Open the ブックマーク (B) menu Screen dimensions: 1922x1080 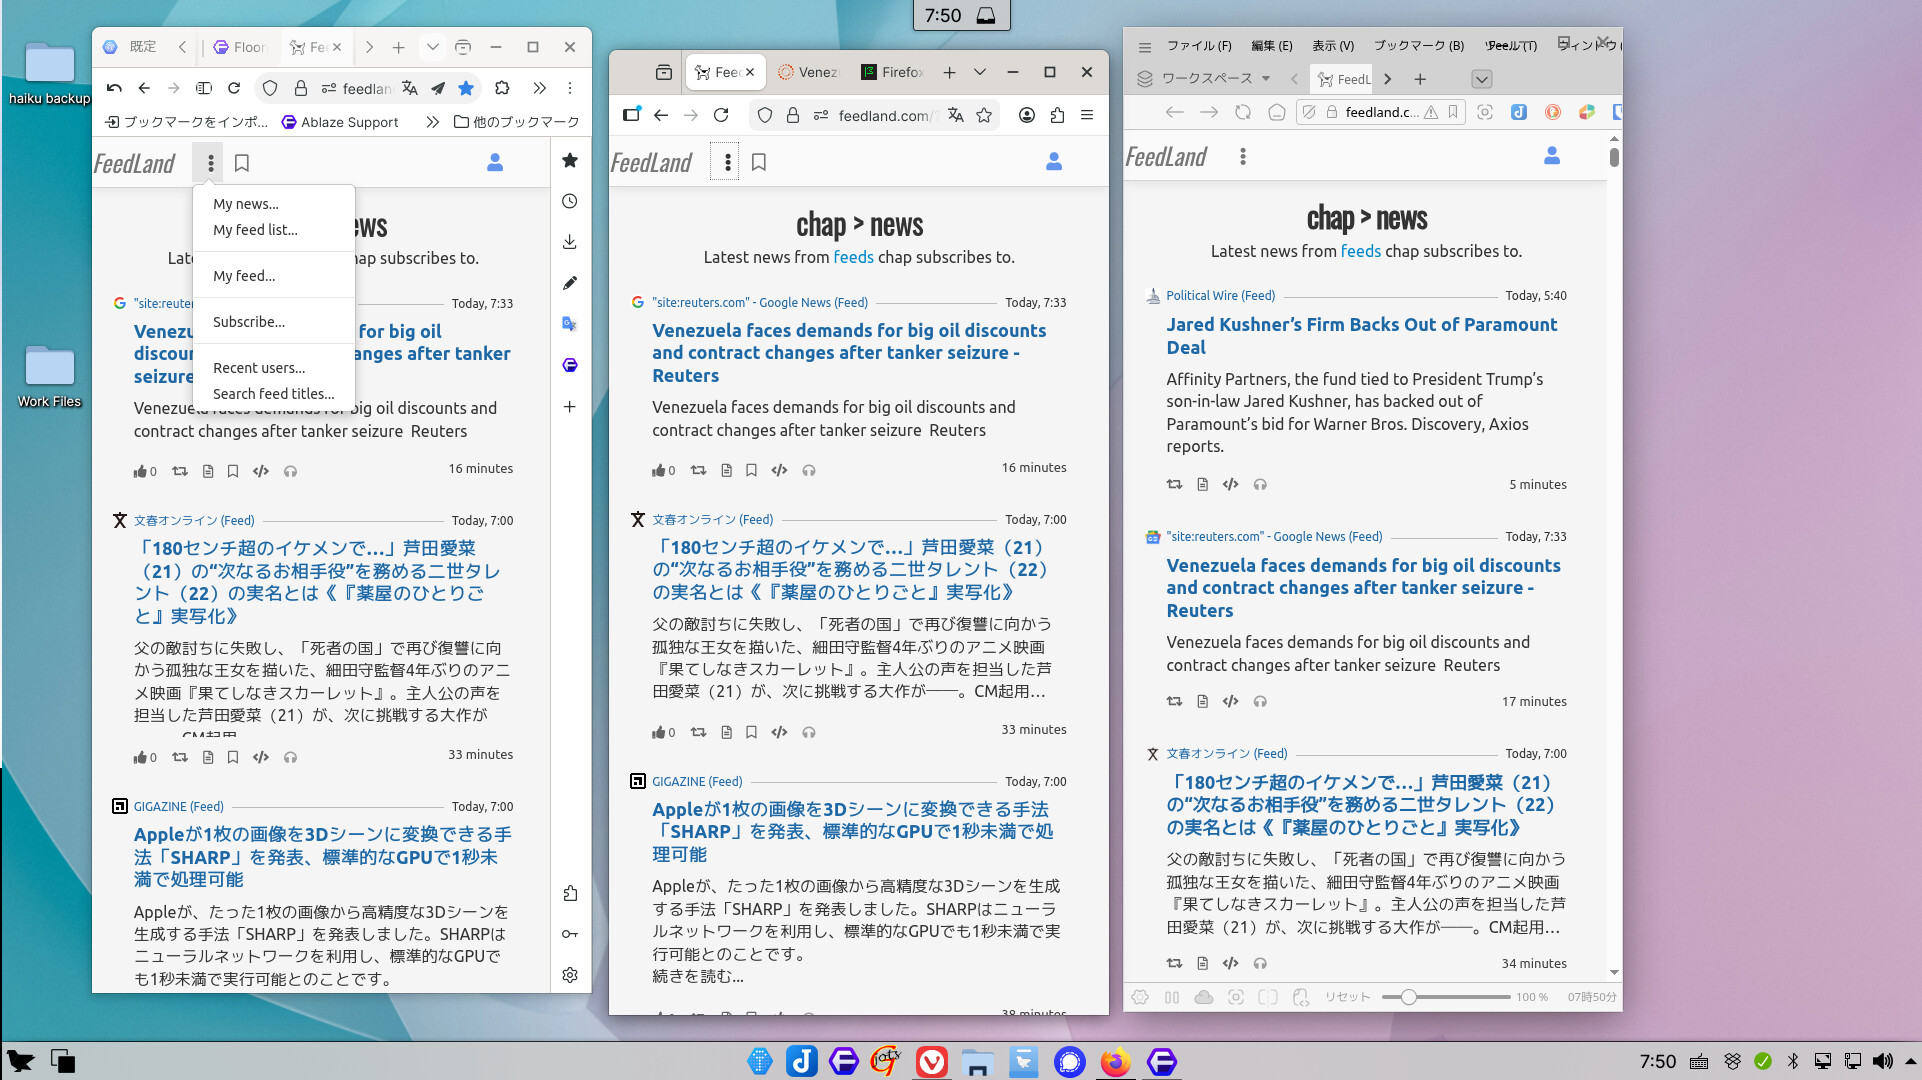click(x=1418, y=45)
